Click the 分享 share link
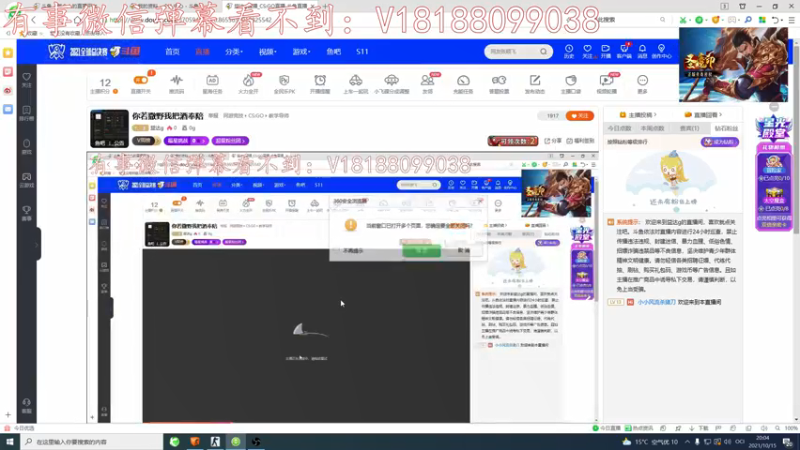The image size is (800, 450). pyautogui.click(x=553, y=141)
